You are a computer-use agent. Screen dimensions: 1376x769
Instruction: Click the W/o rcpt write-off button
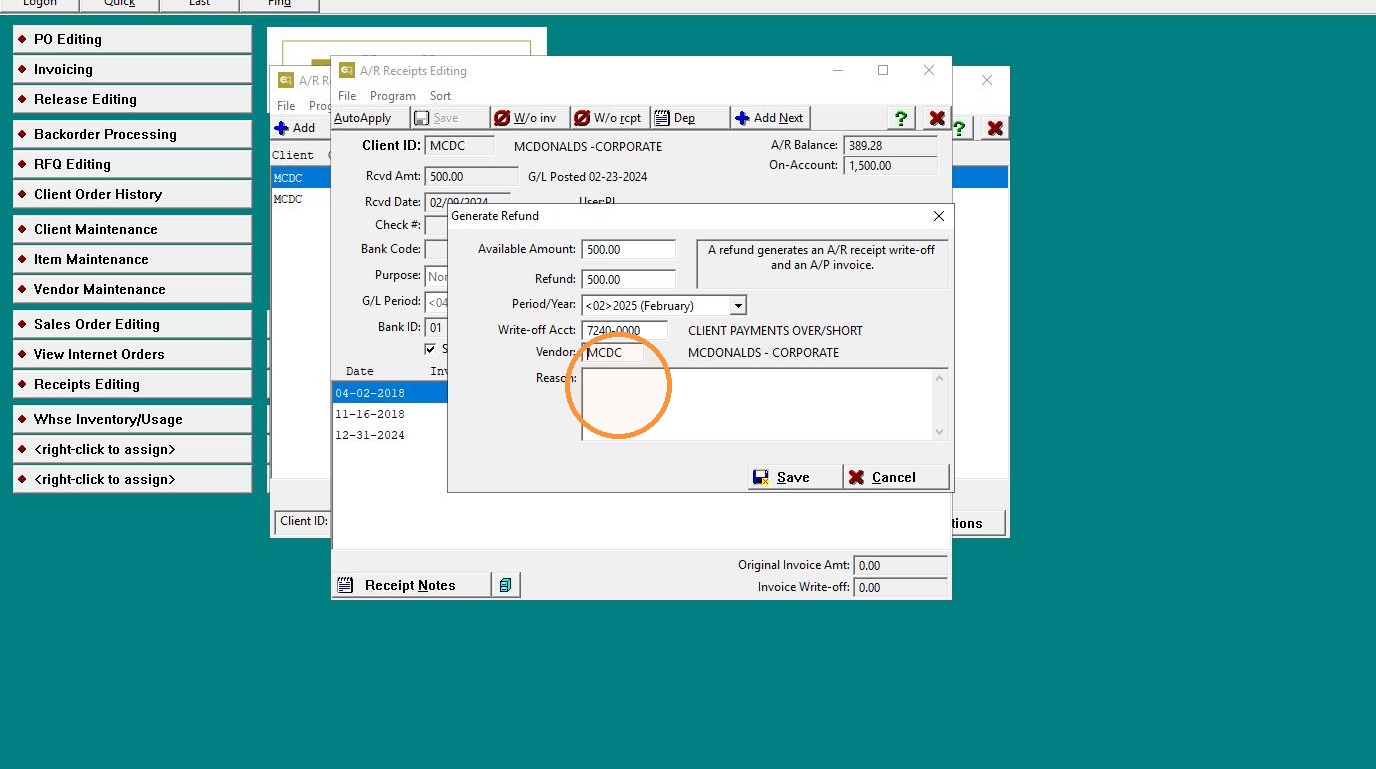[x=610, y=118]
